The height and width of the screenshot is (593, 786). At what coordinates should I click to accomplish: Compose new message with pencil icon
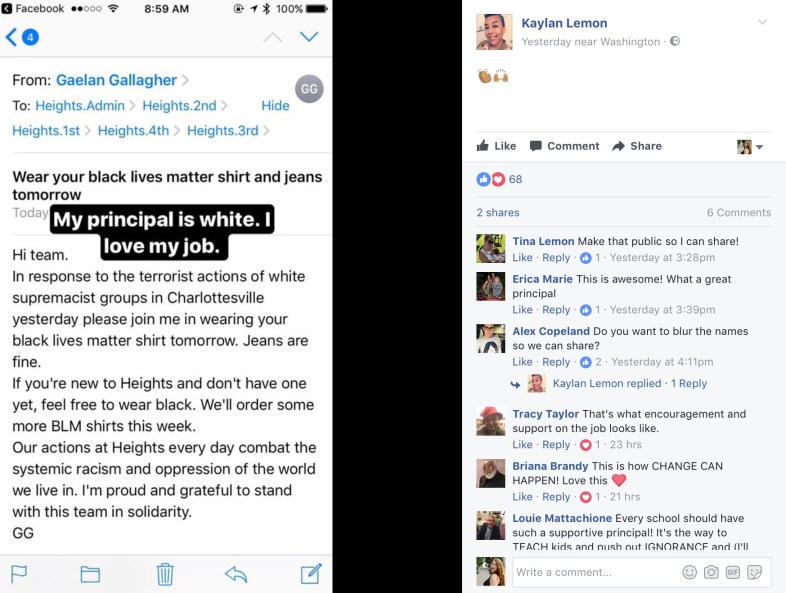click(x=311, y=574)
